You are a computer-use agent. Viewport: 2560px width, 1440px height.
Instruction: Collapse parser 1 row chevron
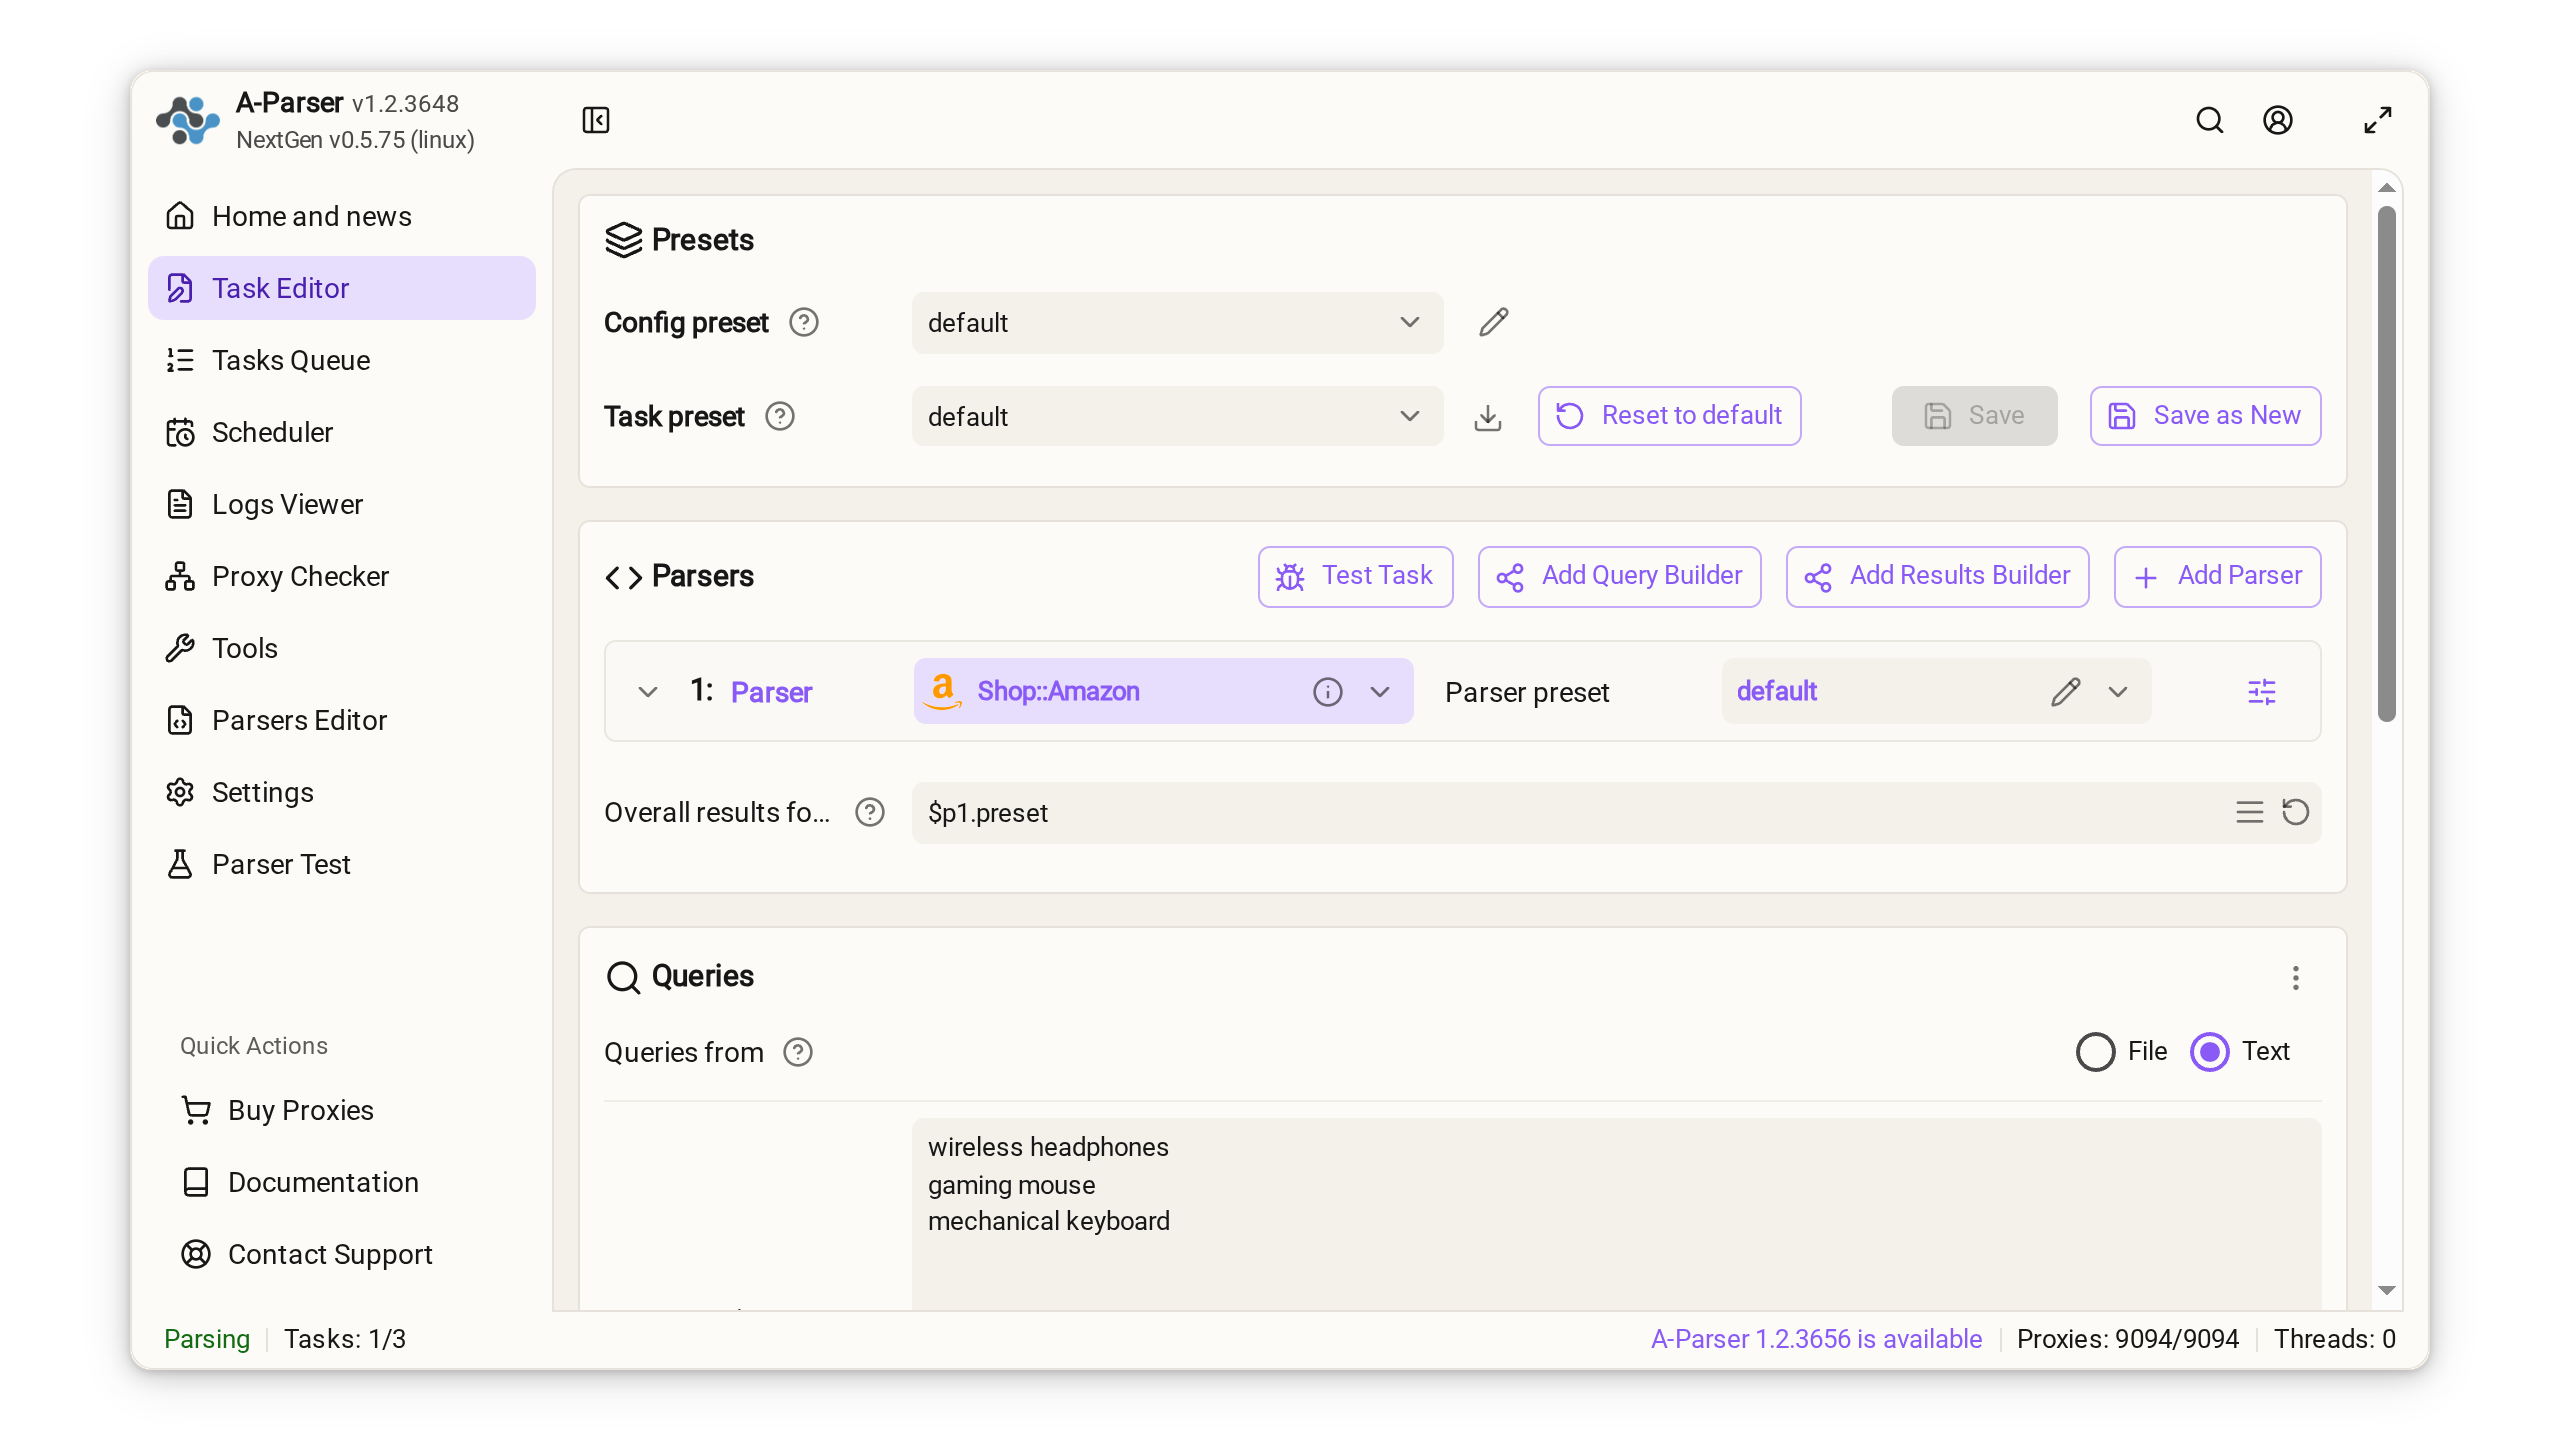648,691
